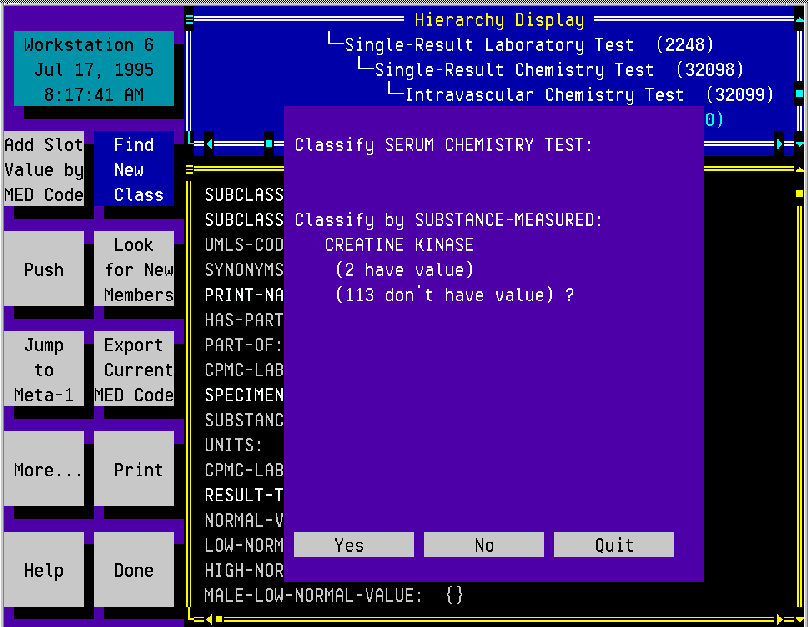Click the Hierarchy Display top-left menu icon
This screenshot has height=627, width=808.
point(189,20)
